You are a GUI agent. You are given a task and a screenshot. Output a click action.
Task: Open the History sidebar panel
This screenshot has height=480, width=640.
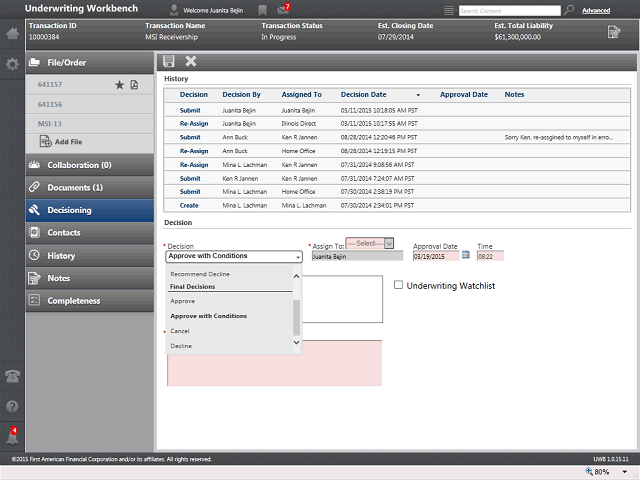click(90, 256)
